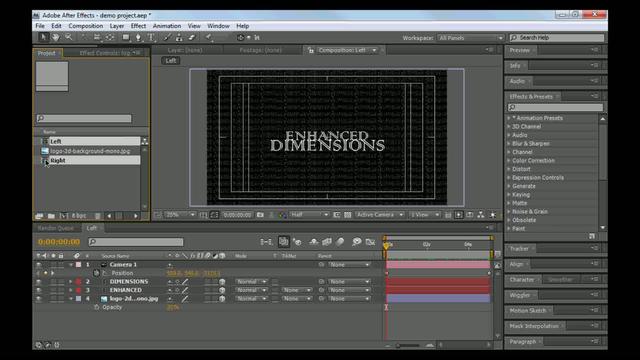
Task: Click interpret footage icon in Project panel
Action: [39, 216]
